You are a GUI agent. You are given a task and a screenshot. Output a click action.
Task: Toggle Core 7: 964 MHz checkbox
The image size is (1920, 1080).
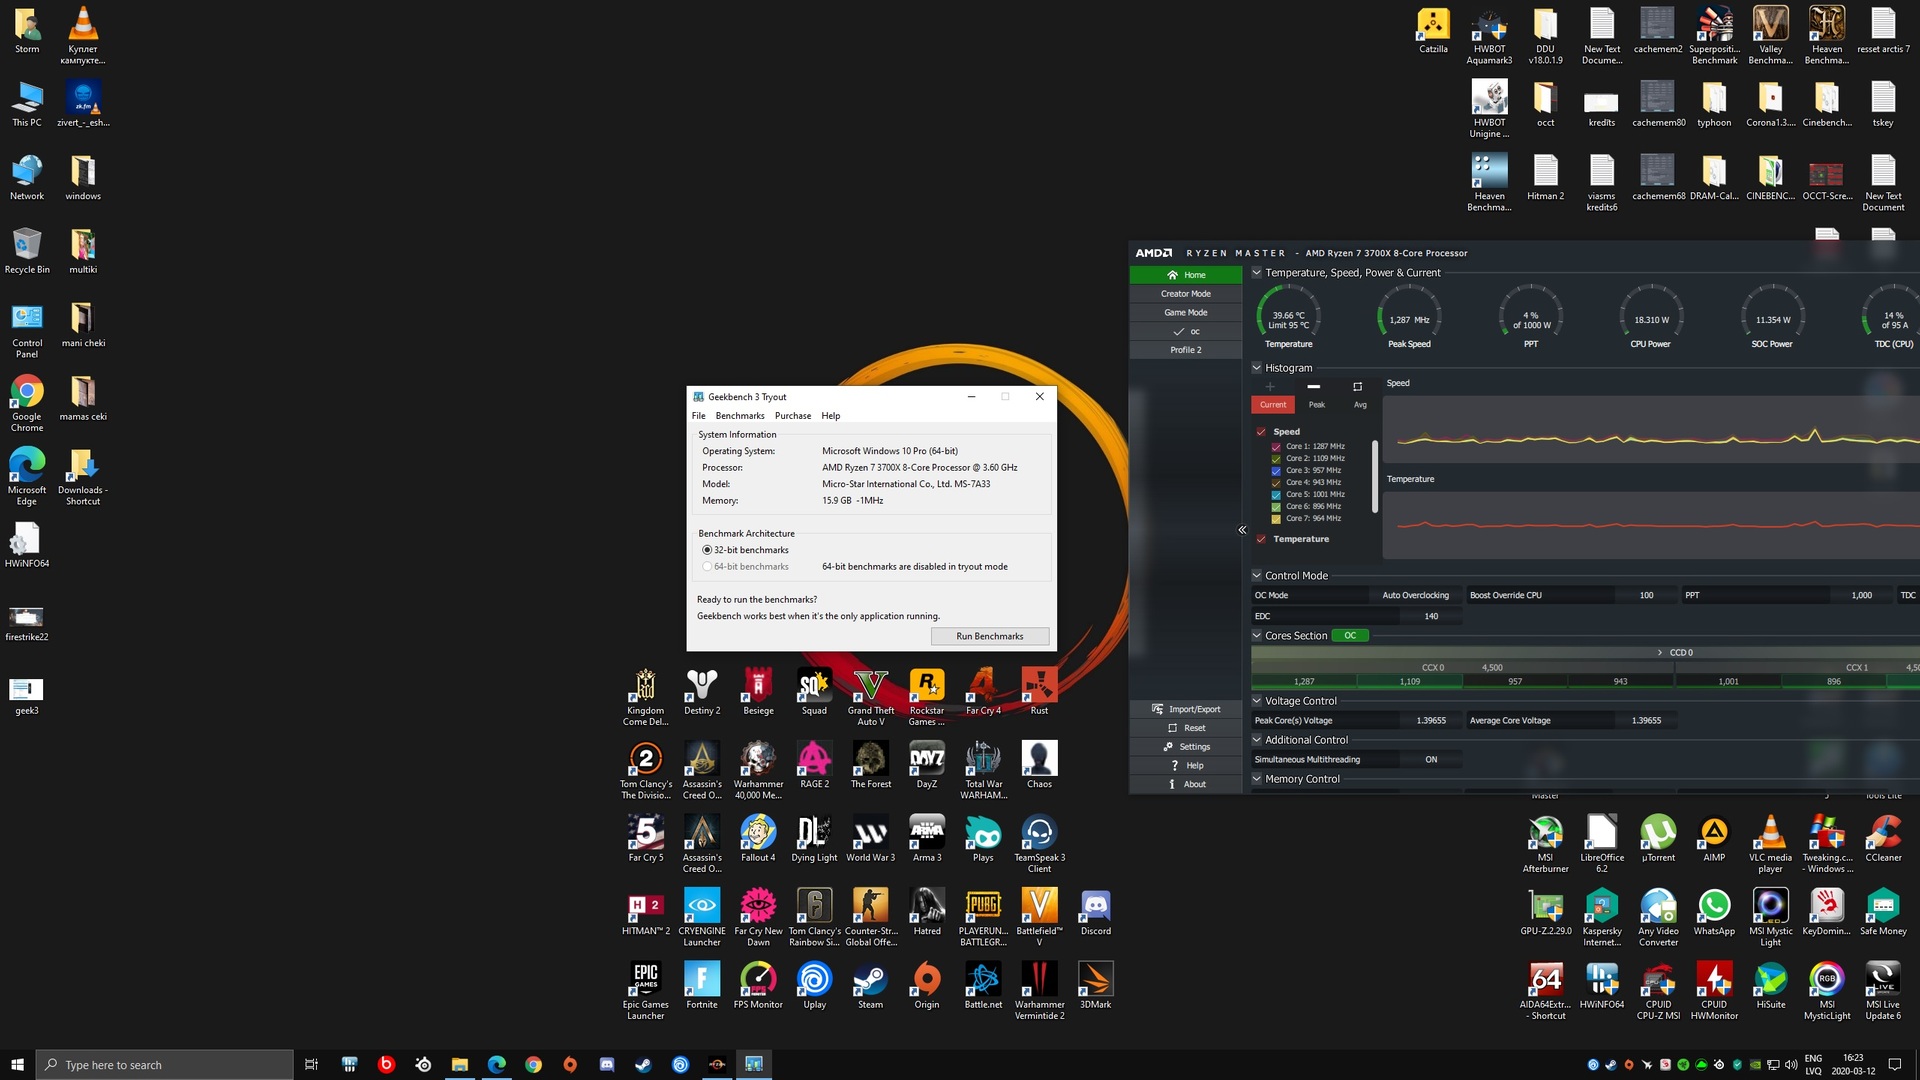pyautogui.click(x=1276, y=519)
